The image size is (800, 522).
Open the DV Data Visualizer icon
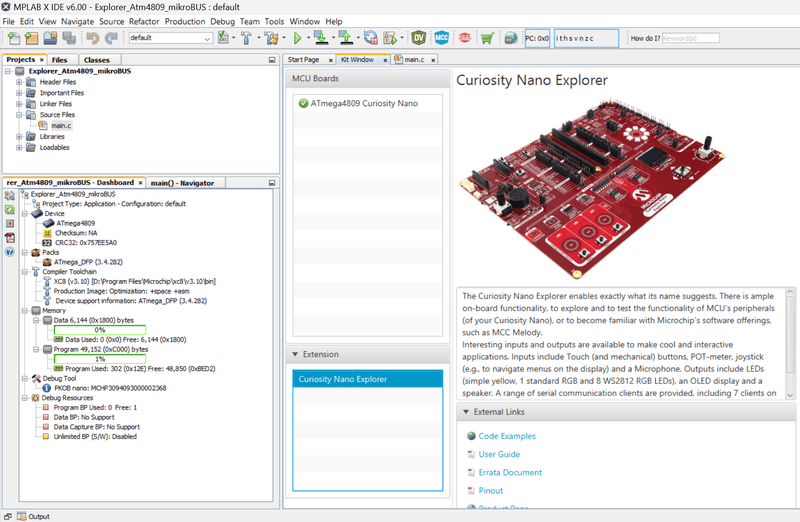coord(419,38)
